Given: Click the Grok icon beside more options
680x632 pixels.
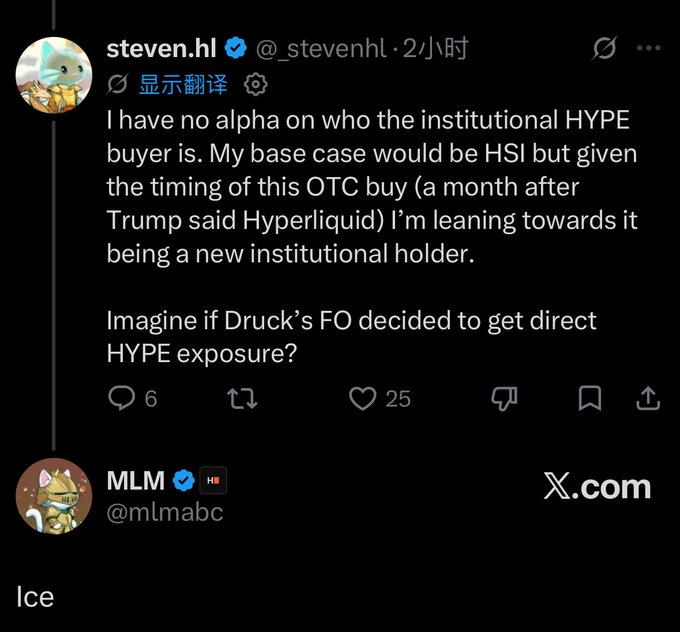Looking at the screenshot, I should click(x=604, y=48).
